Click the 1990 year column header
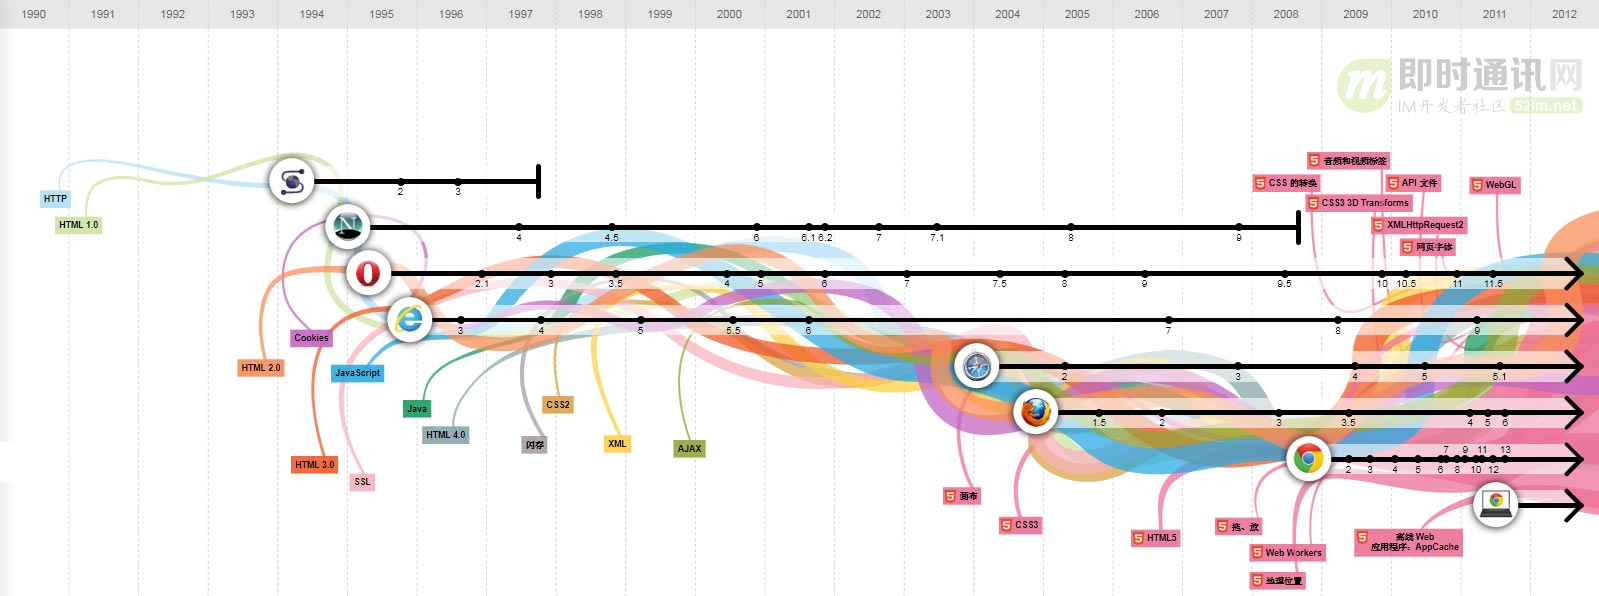1599x596 pixels. (34, 14)
